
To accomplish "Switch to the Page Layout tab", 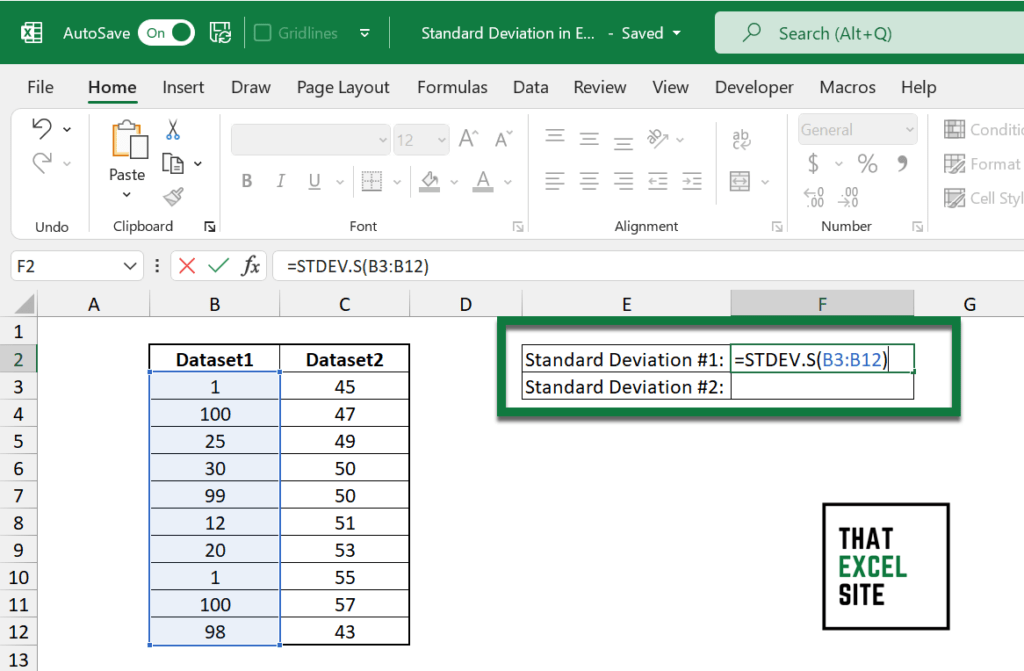I will pyautogui.click(x=343, y=87).
